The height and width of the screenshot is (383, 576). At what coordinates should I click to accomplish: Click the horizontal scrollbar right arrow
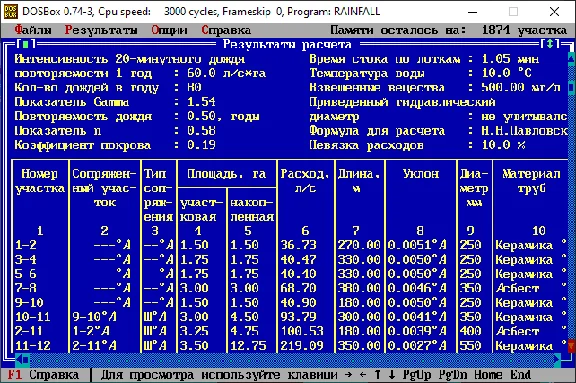(557, 359)
